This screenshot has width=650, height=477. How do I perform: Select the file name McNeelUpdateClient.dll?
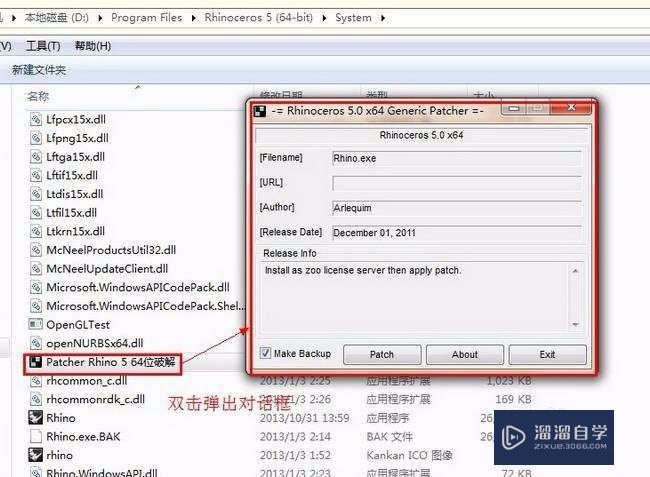click(x=107, y=269)
